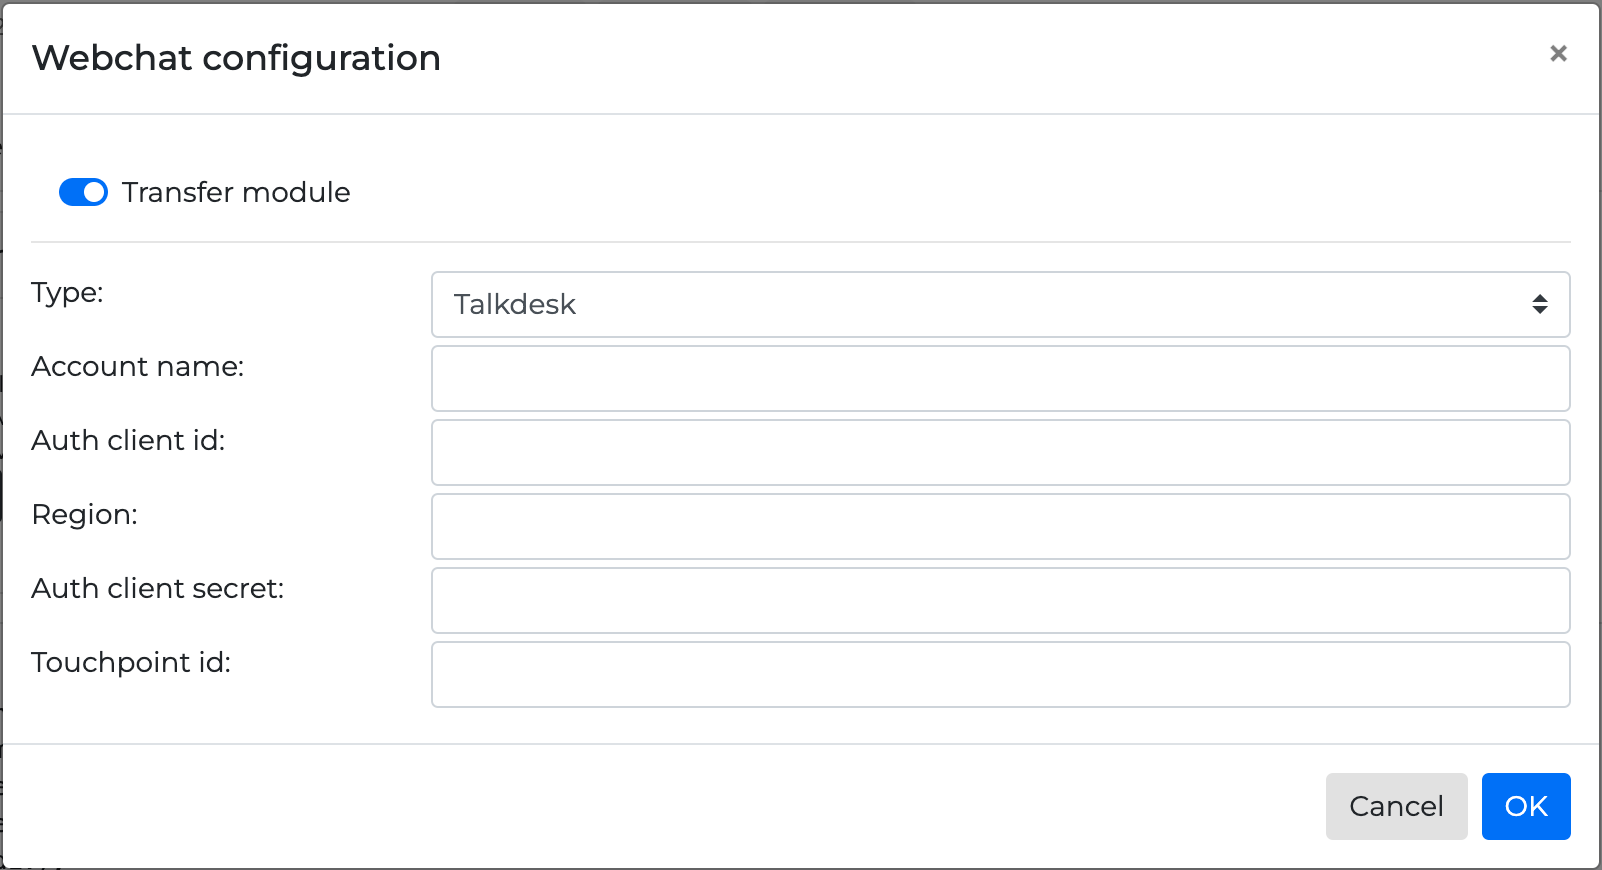1602x870 pixels.
Task: Open the Type combo box
Action: coord(1000,304)
